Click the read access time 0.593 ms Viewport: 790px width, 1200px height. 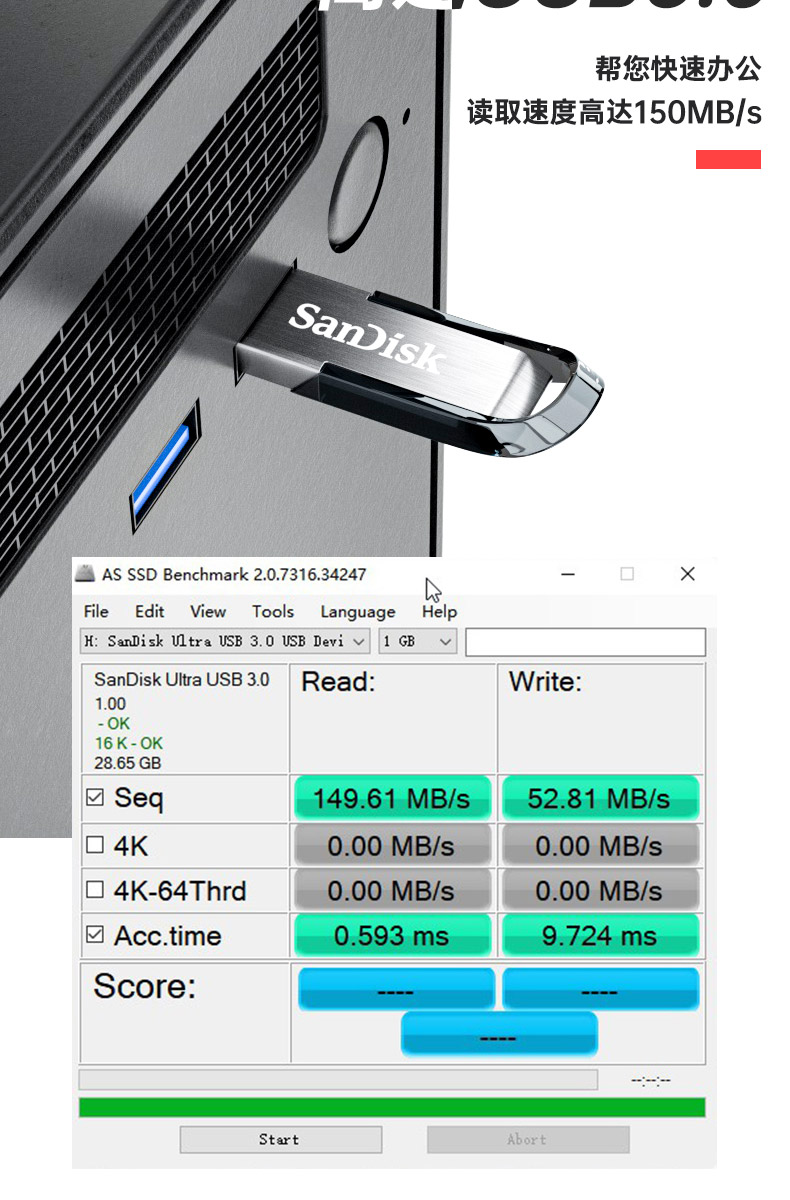click(x=392, y=935)
